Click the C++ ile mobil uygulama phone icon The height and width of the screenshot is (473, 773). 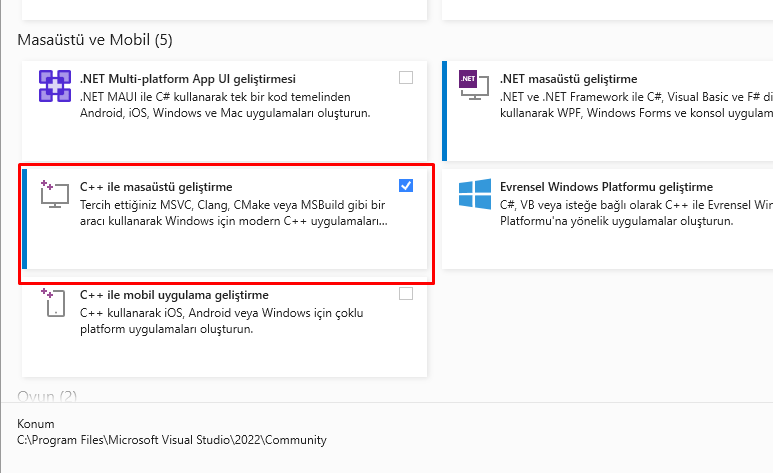(x=53, y=302)
